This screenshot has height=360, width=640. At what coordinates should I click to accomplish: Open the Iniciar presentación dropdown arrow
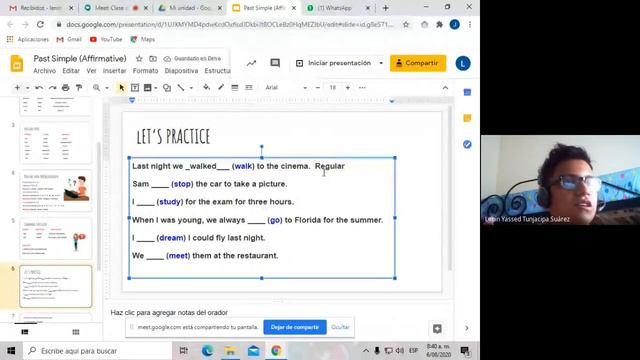(381, 63)
